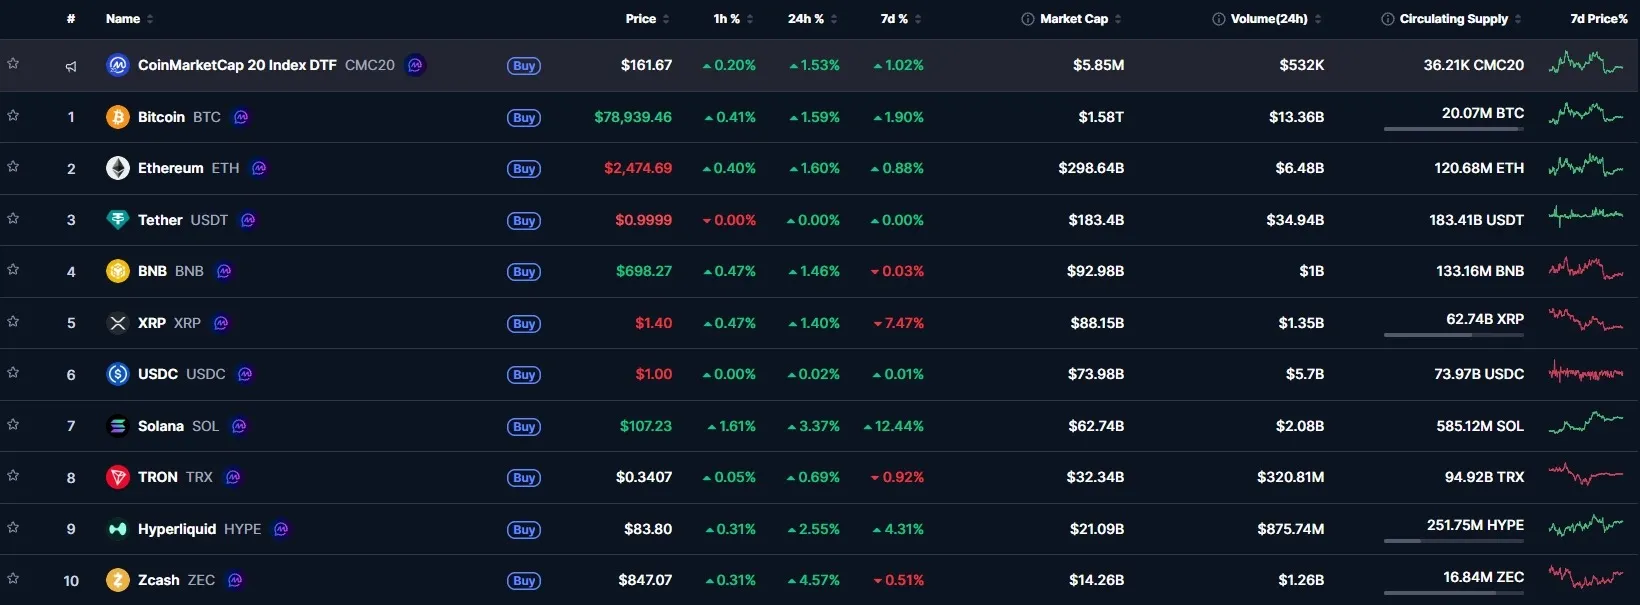Viewport: 1640px width, 605px height.
Task: Click Buy button for Zcash
Action: point(524,581)
